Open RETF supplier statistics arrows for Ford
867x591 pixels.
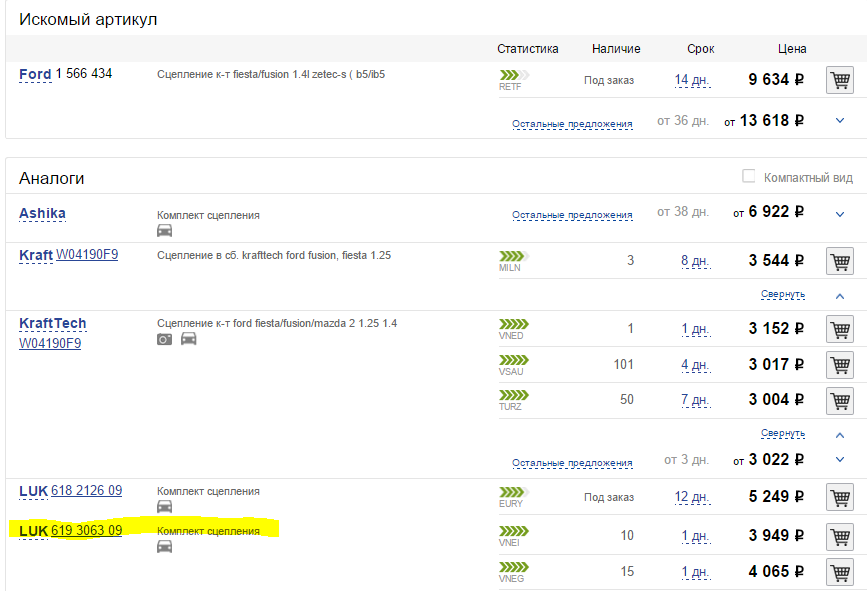tap(514, 75)
